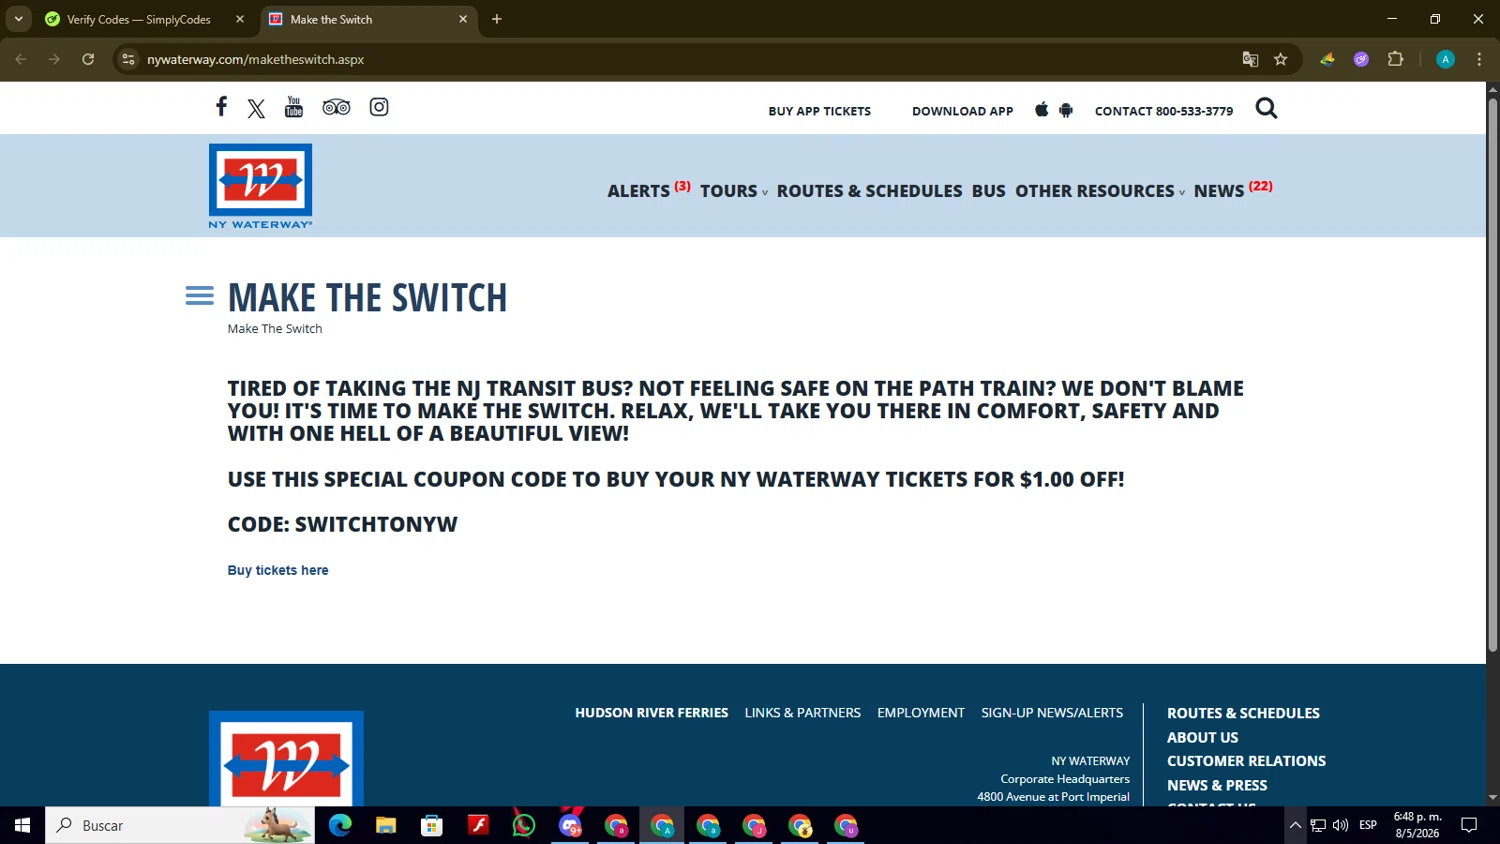Click the 'CODE: SWITCHTONYW' coupon text
This screenshot has width=1500, height=844.
coord(342,524)
